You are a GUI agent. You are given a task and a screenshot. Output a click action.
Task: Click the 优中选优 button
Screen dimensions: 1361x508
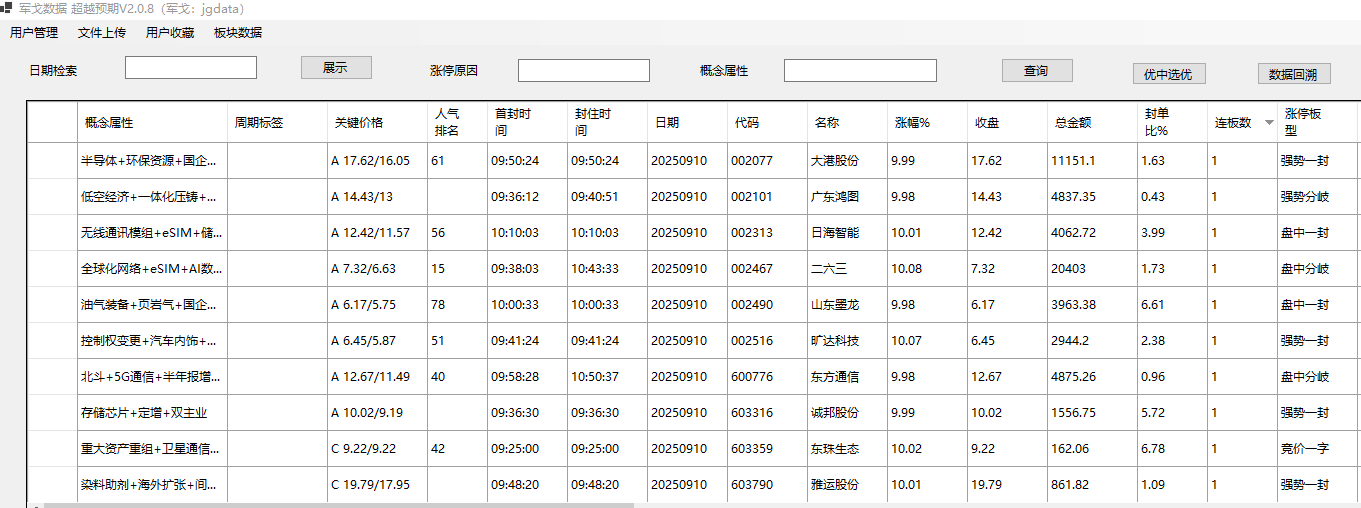click(x=1169, y=74)
